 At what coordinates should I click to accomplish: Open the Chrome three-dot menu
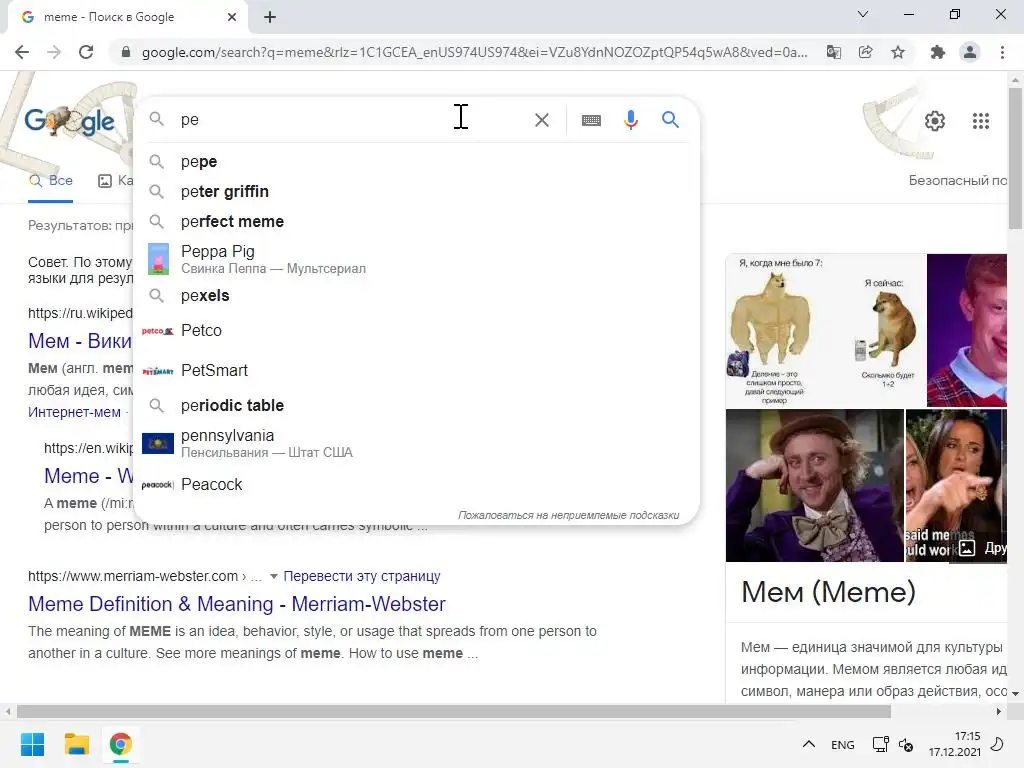pyautogui.click(x=1002, y=52)
